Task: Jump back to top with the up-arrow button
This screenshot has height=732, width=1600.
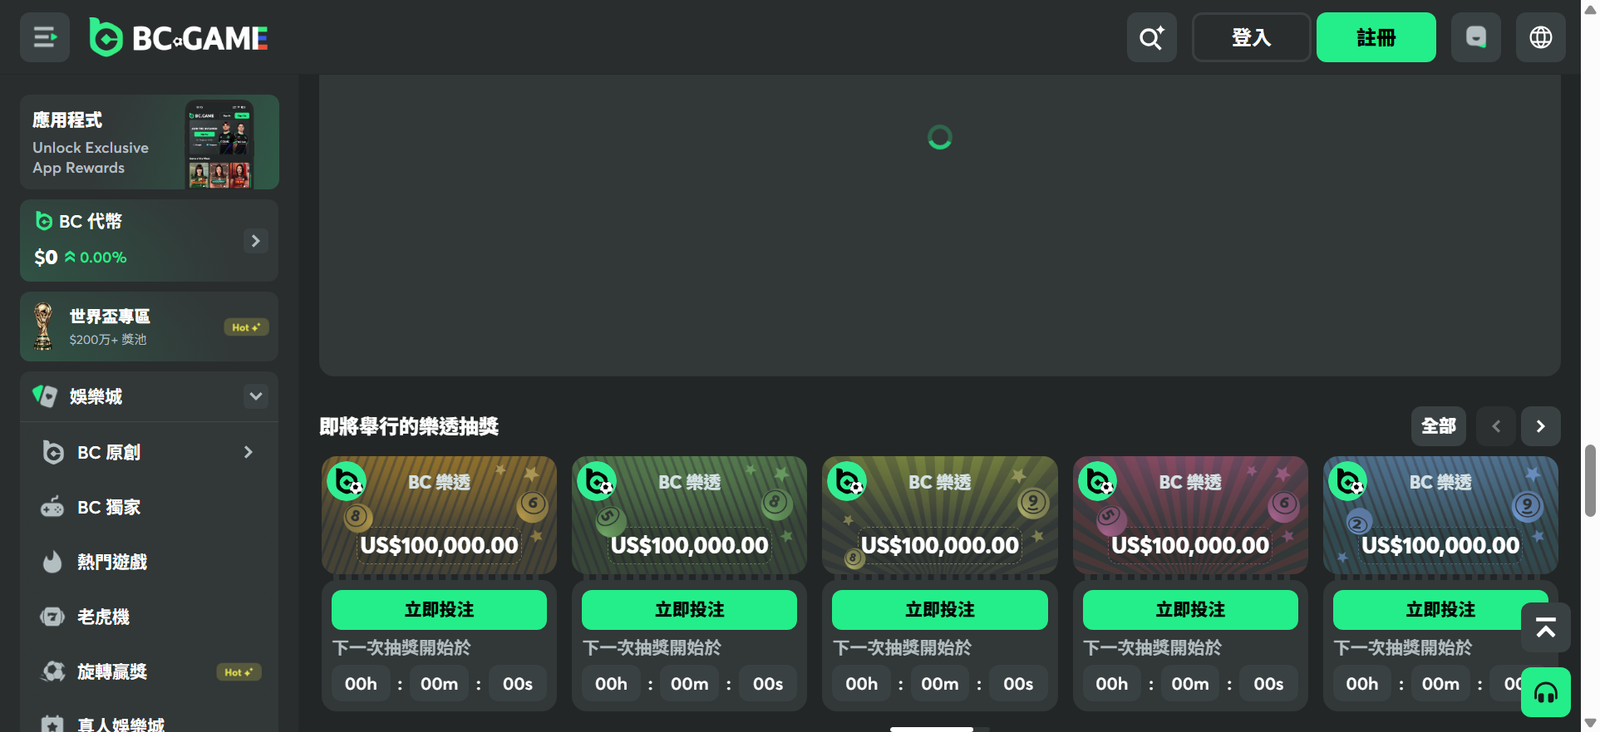Action: 1545,628
